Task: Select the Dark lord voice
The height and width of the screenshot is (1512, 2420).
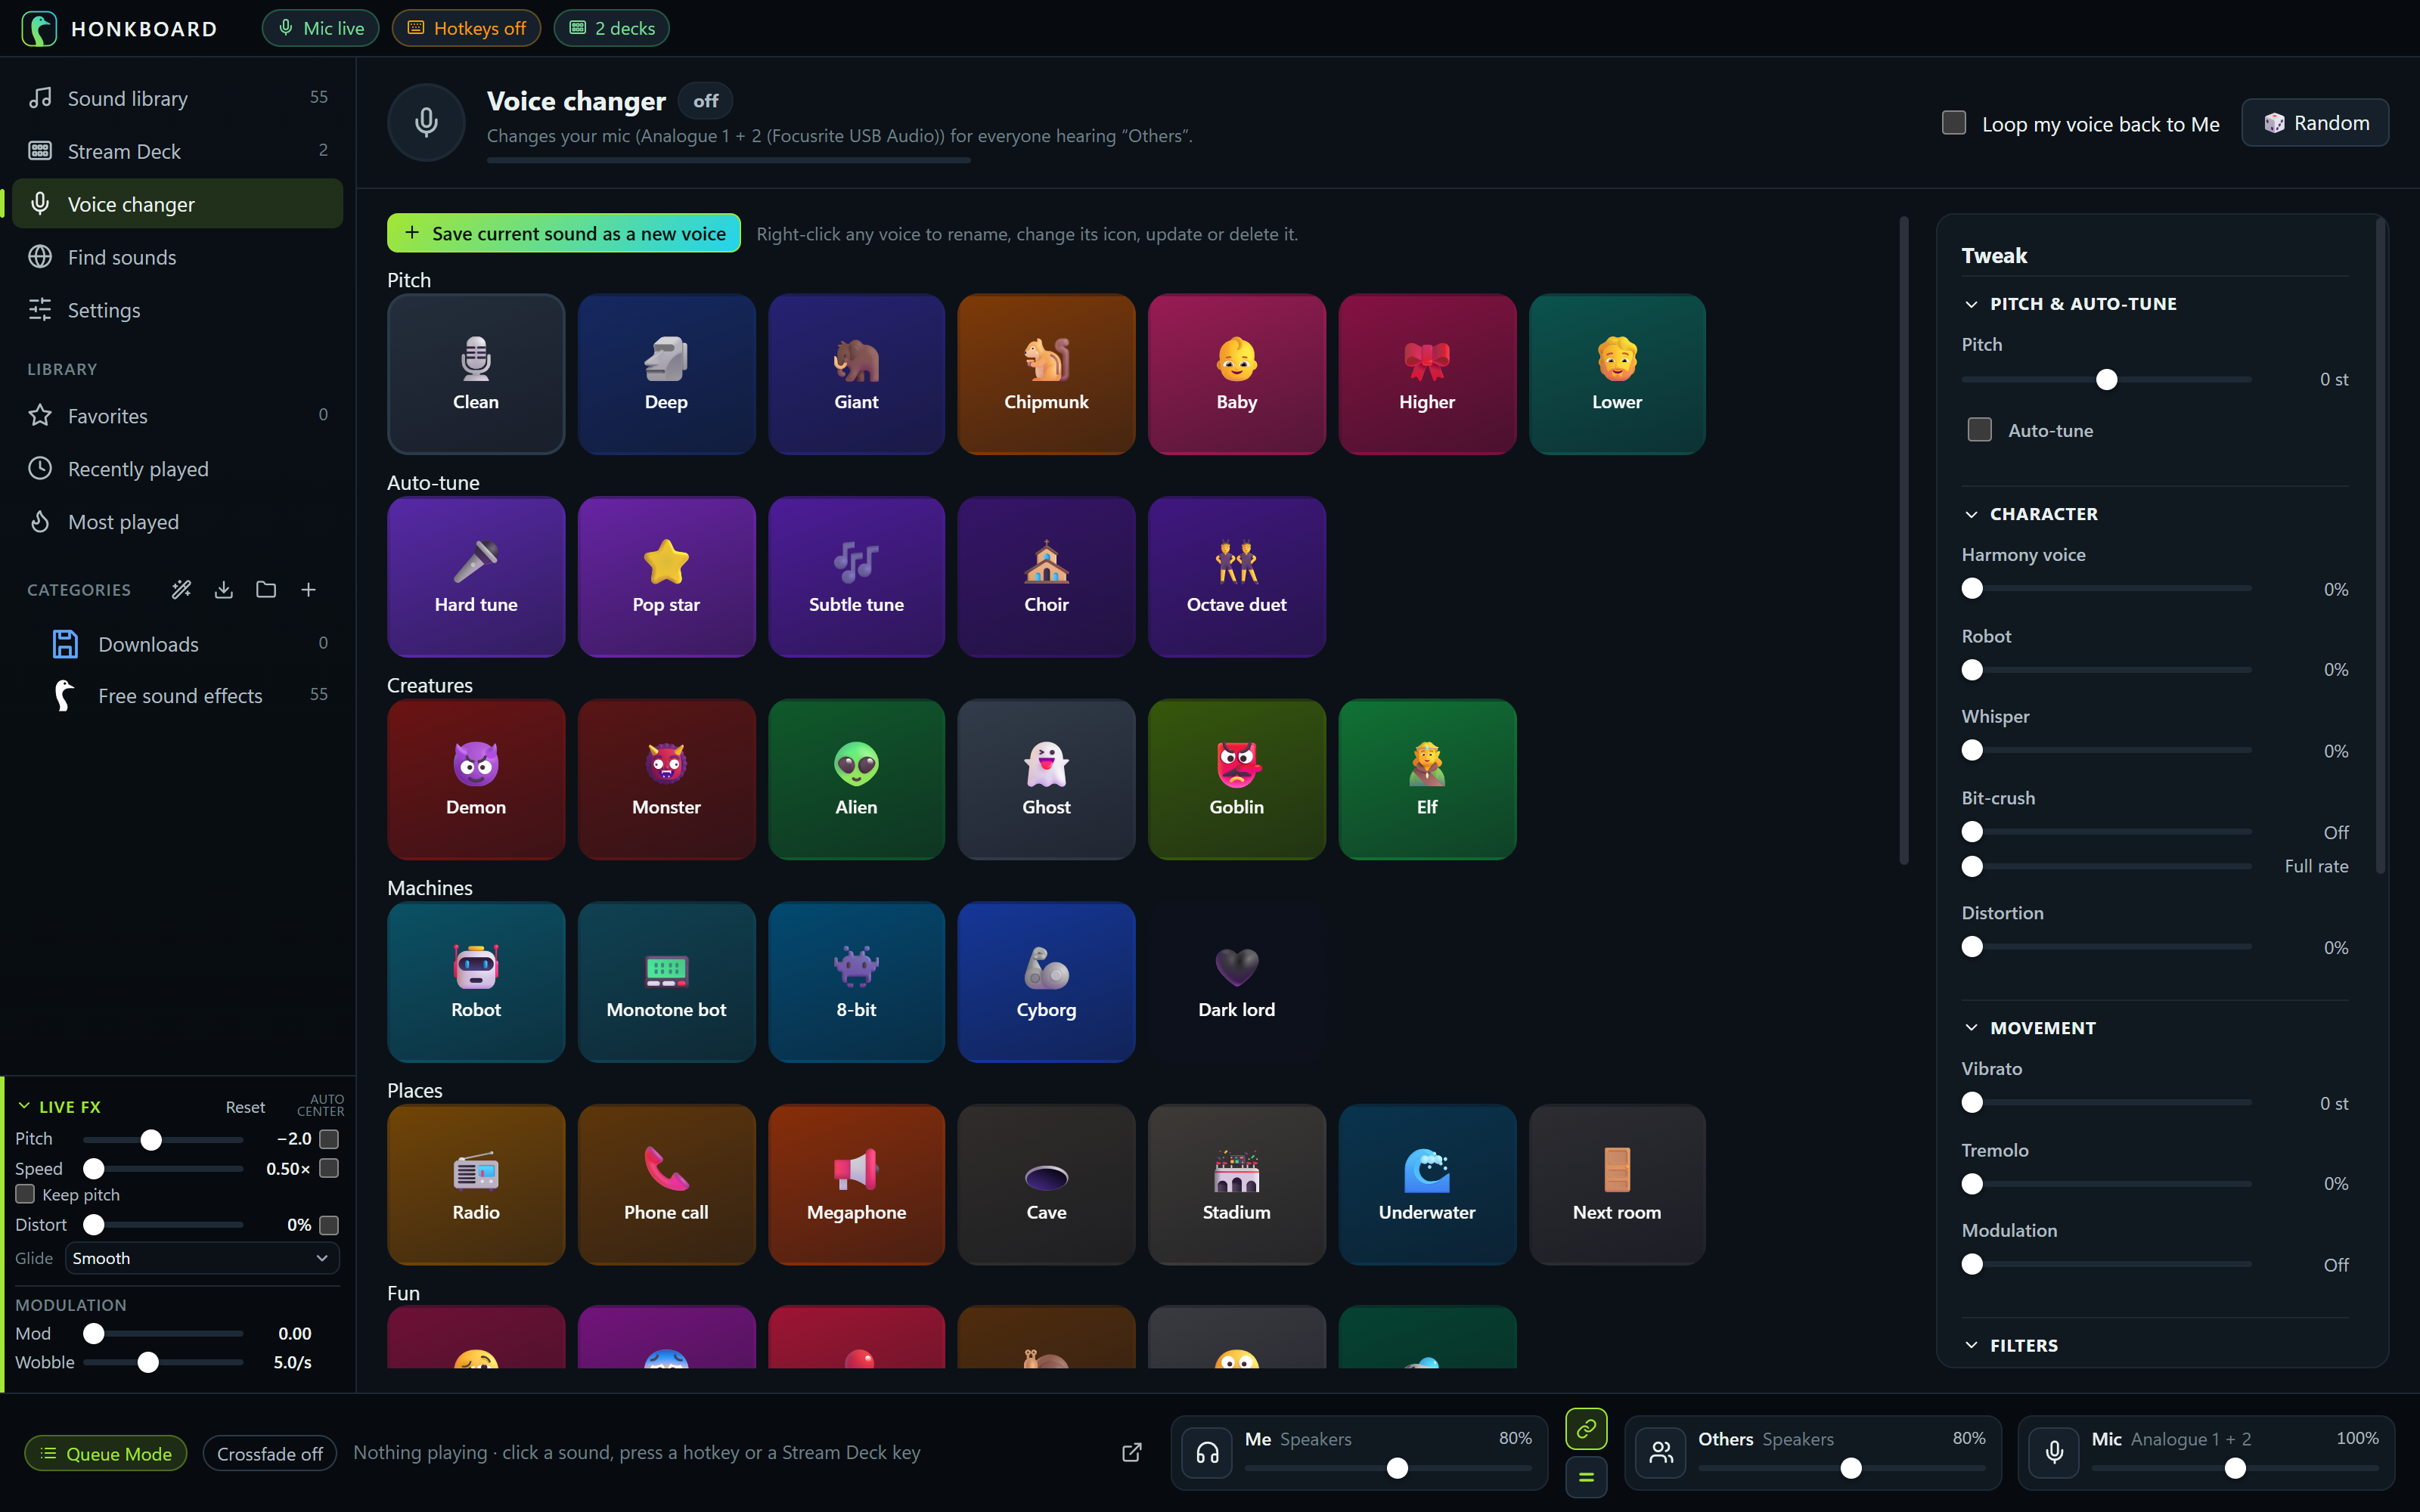Action: 1237,982
